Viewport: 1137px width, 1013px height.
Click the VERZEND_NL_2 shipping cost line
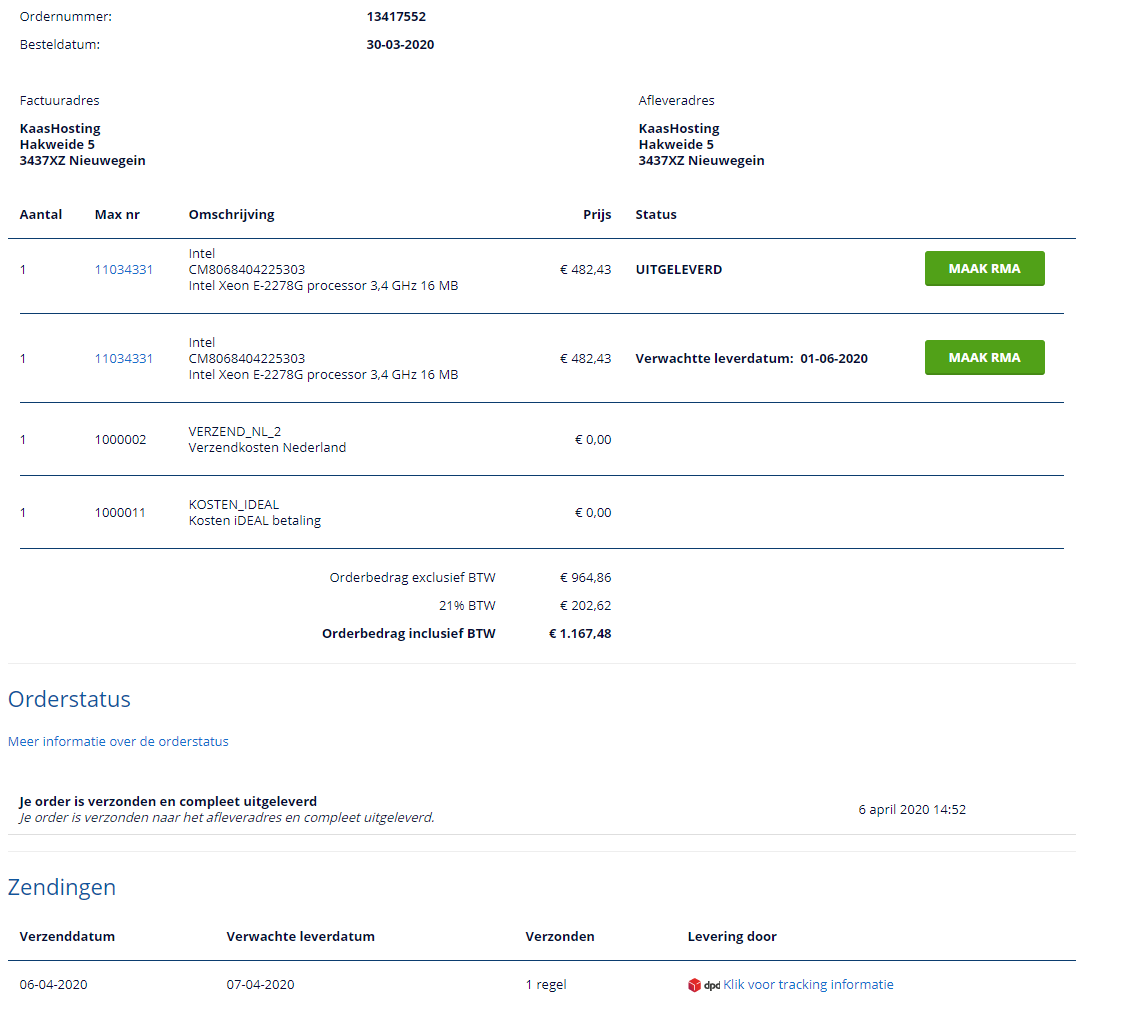[235, 431]
